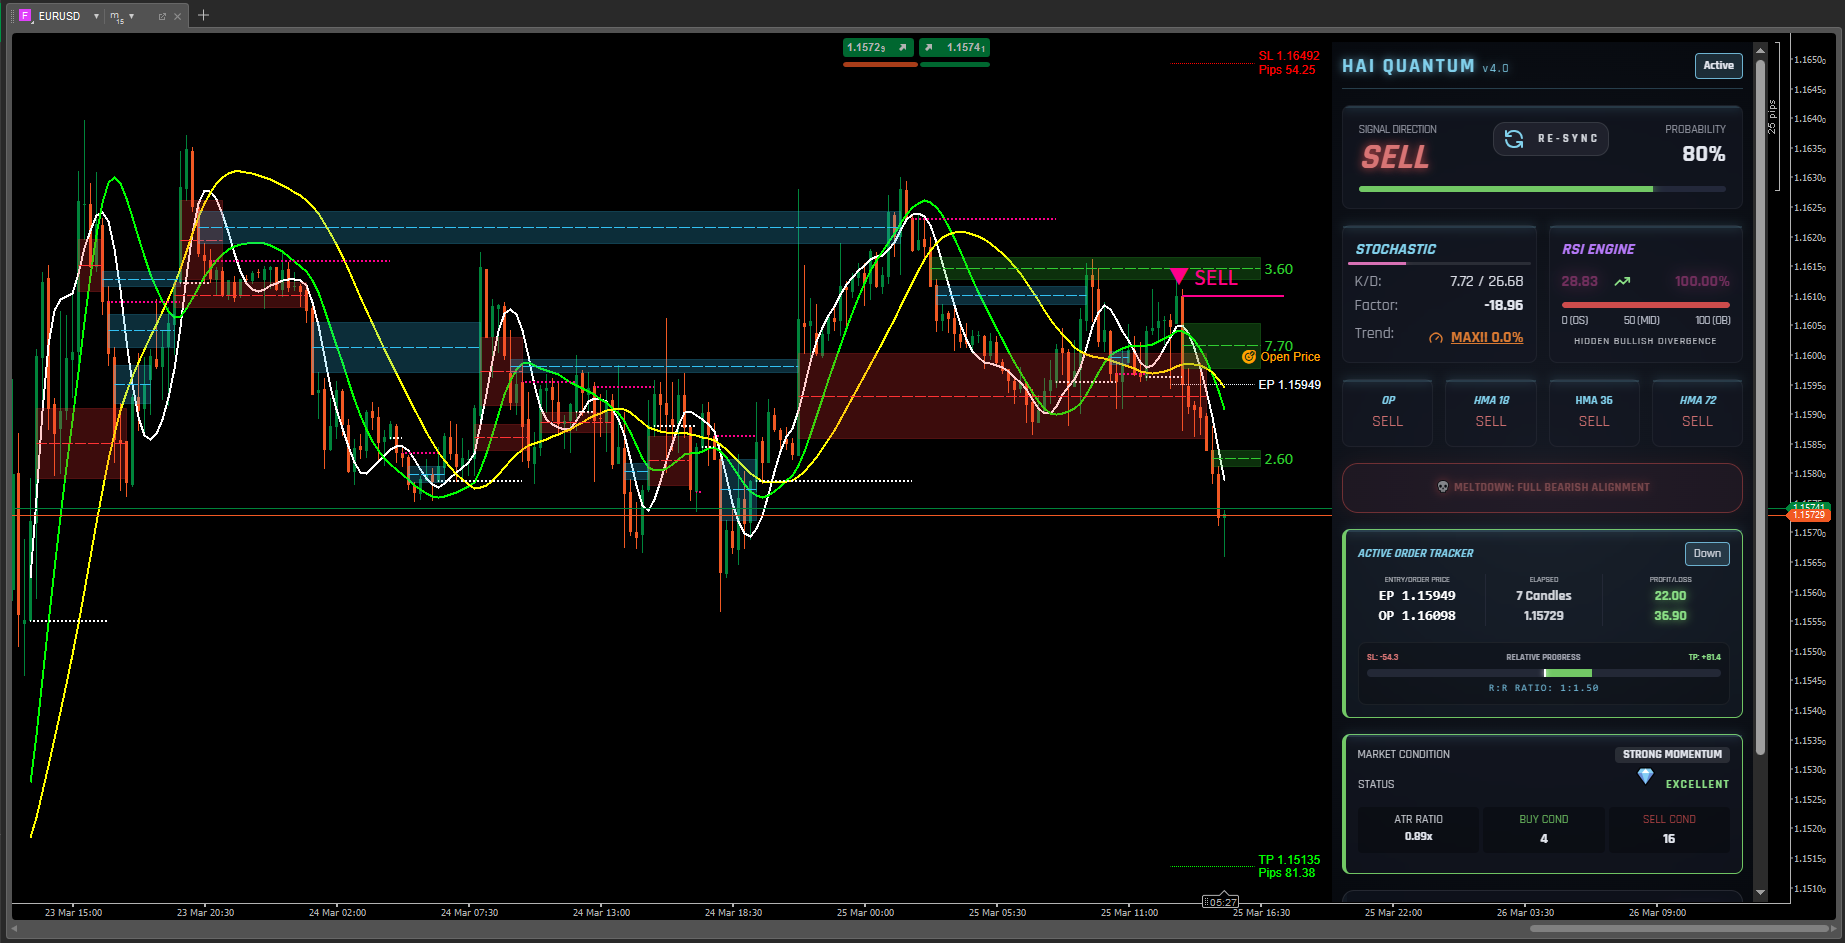Select the HMA 18 SELL tile
This screenshot has height=943, width=1845.
click(x=1490, y=411)
